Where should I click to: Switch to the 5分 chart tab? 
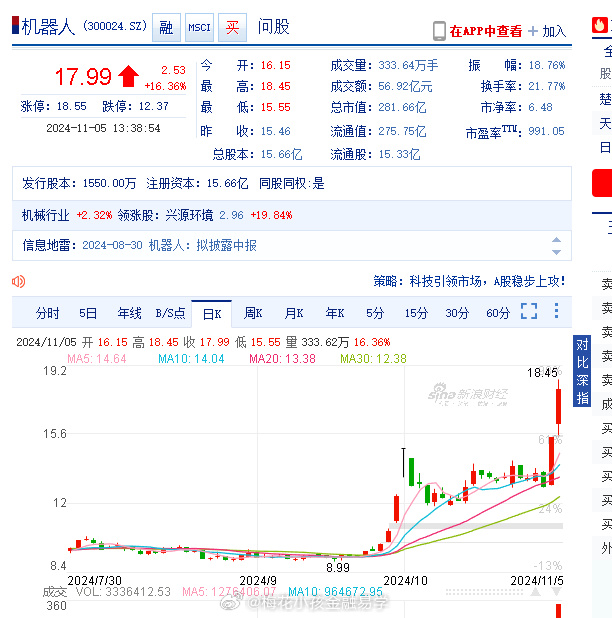click(375, 313)
